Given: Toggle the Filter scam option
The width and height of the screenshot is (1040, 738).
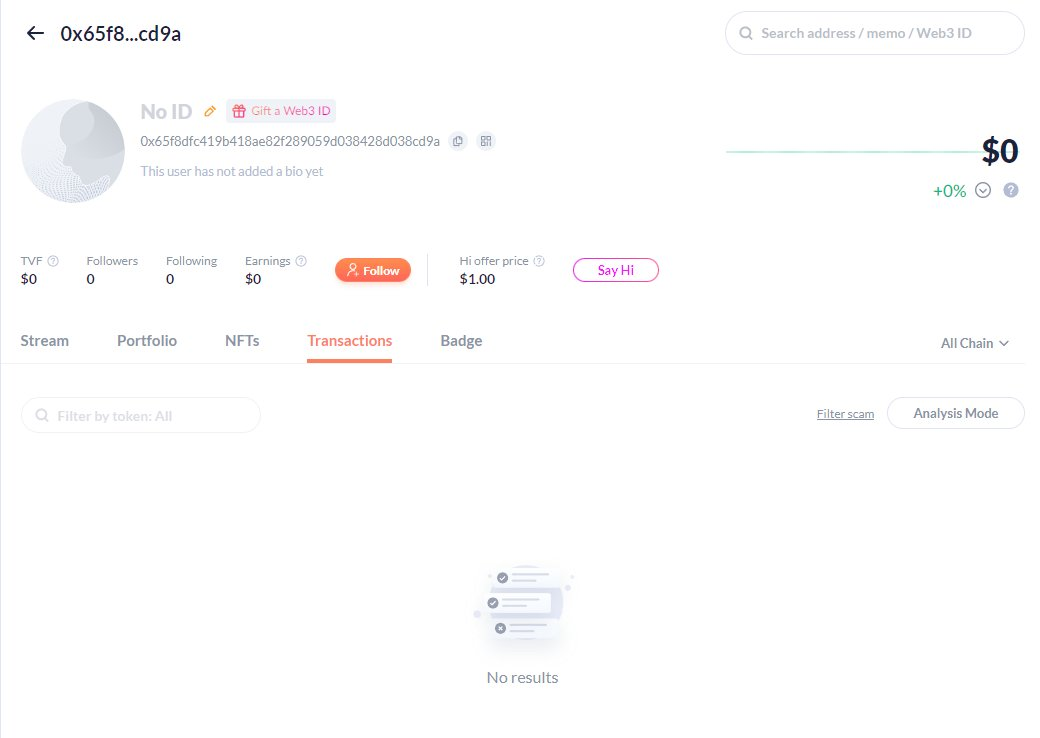Looking at the screenshot, I should [845, 414].
